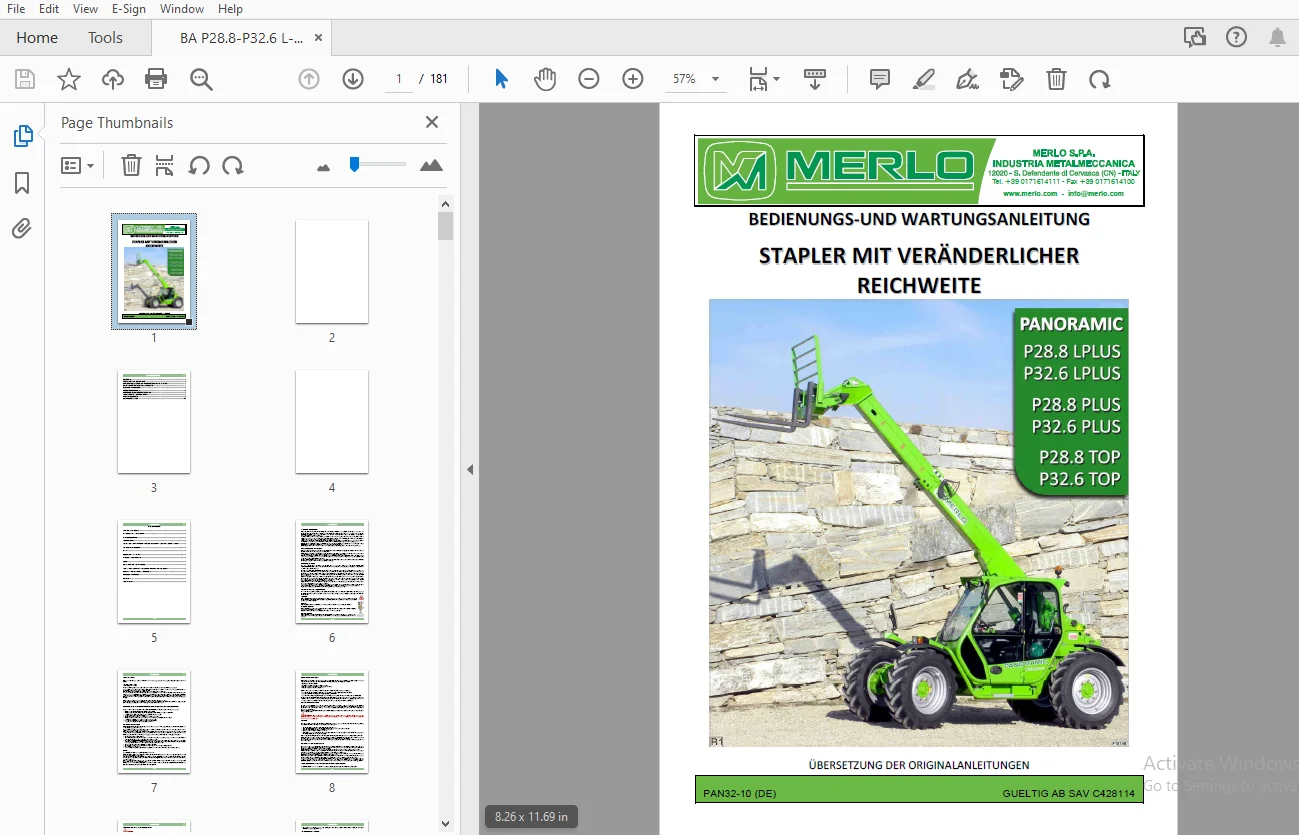Move the thumbnail size slider handle
The height and width of the screenshot is (835, 1299).
point(354,164)
